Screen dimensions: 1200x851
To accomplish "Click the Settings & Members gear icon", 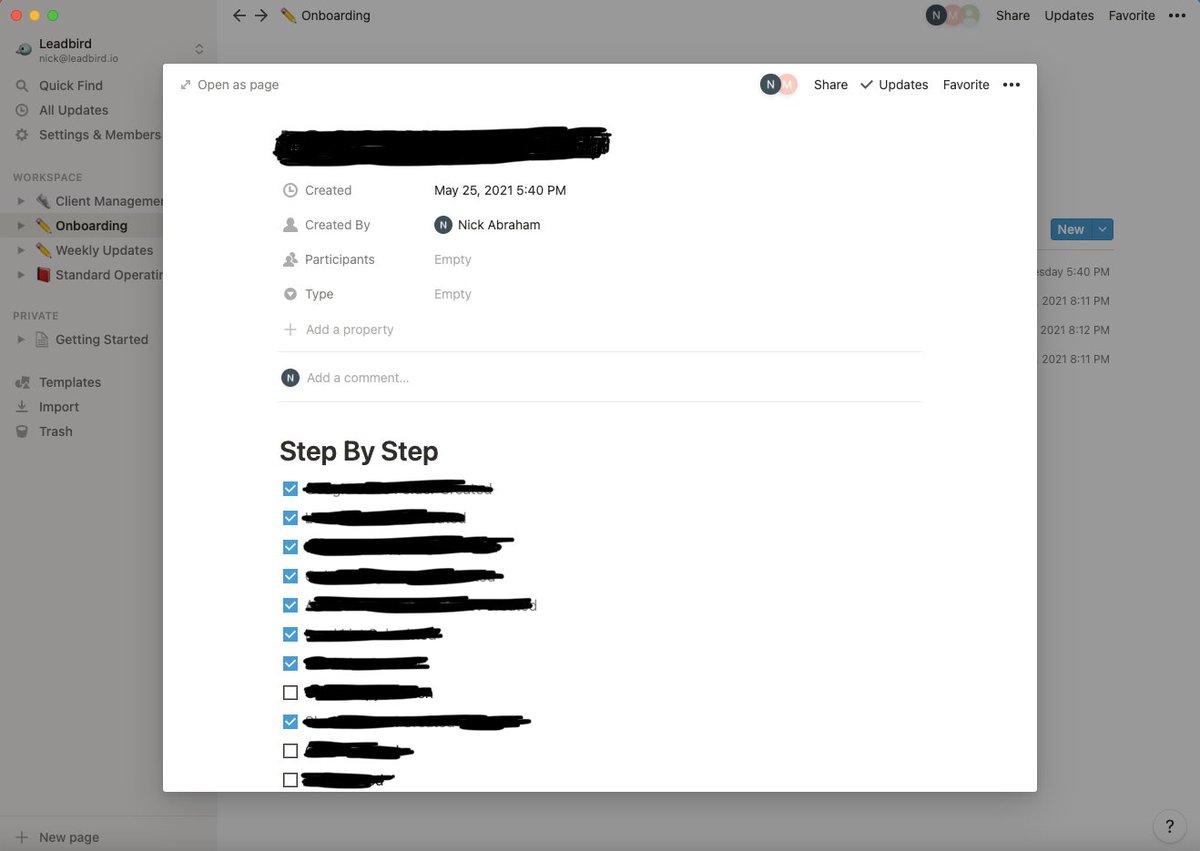I will (x=22, y=135).
